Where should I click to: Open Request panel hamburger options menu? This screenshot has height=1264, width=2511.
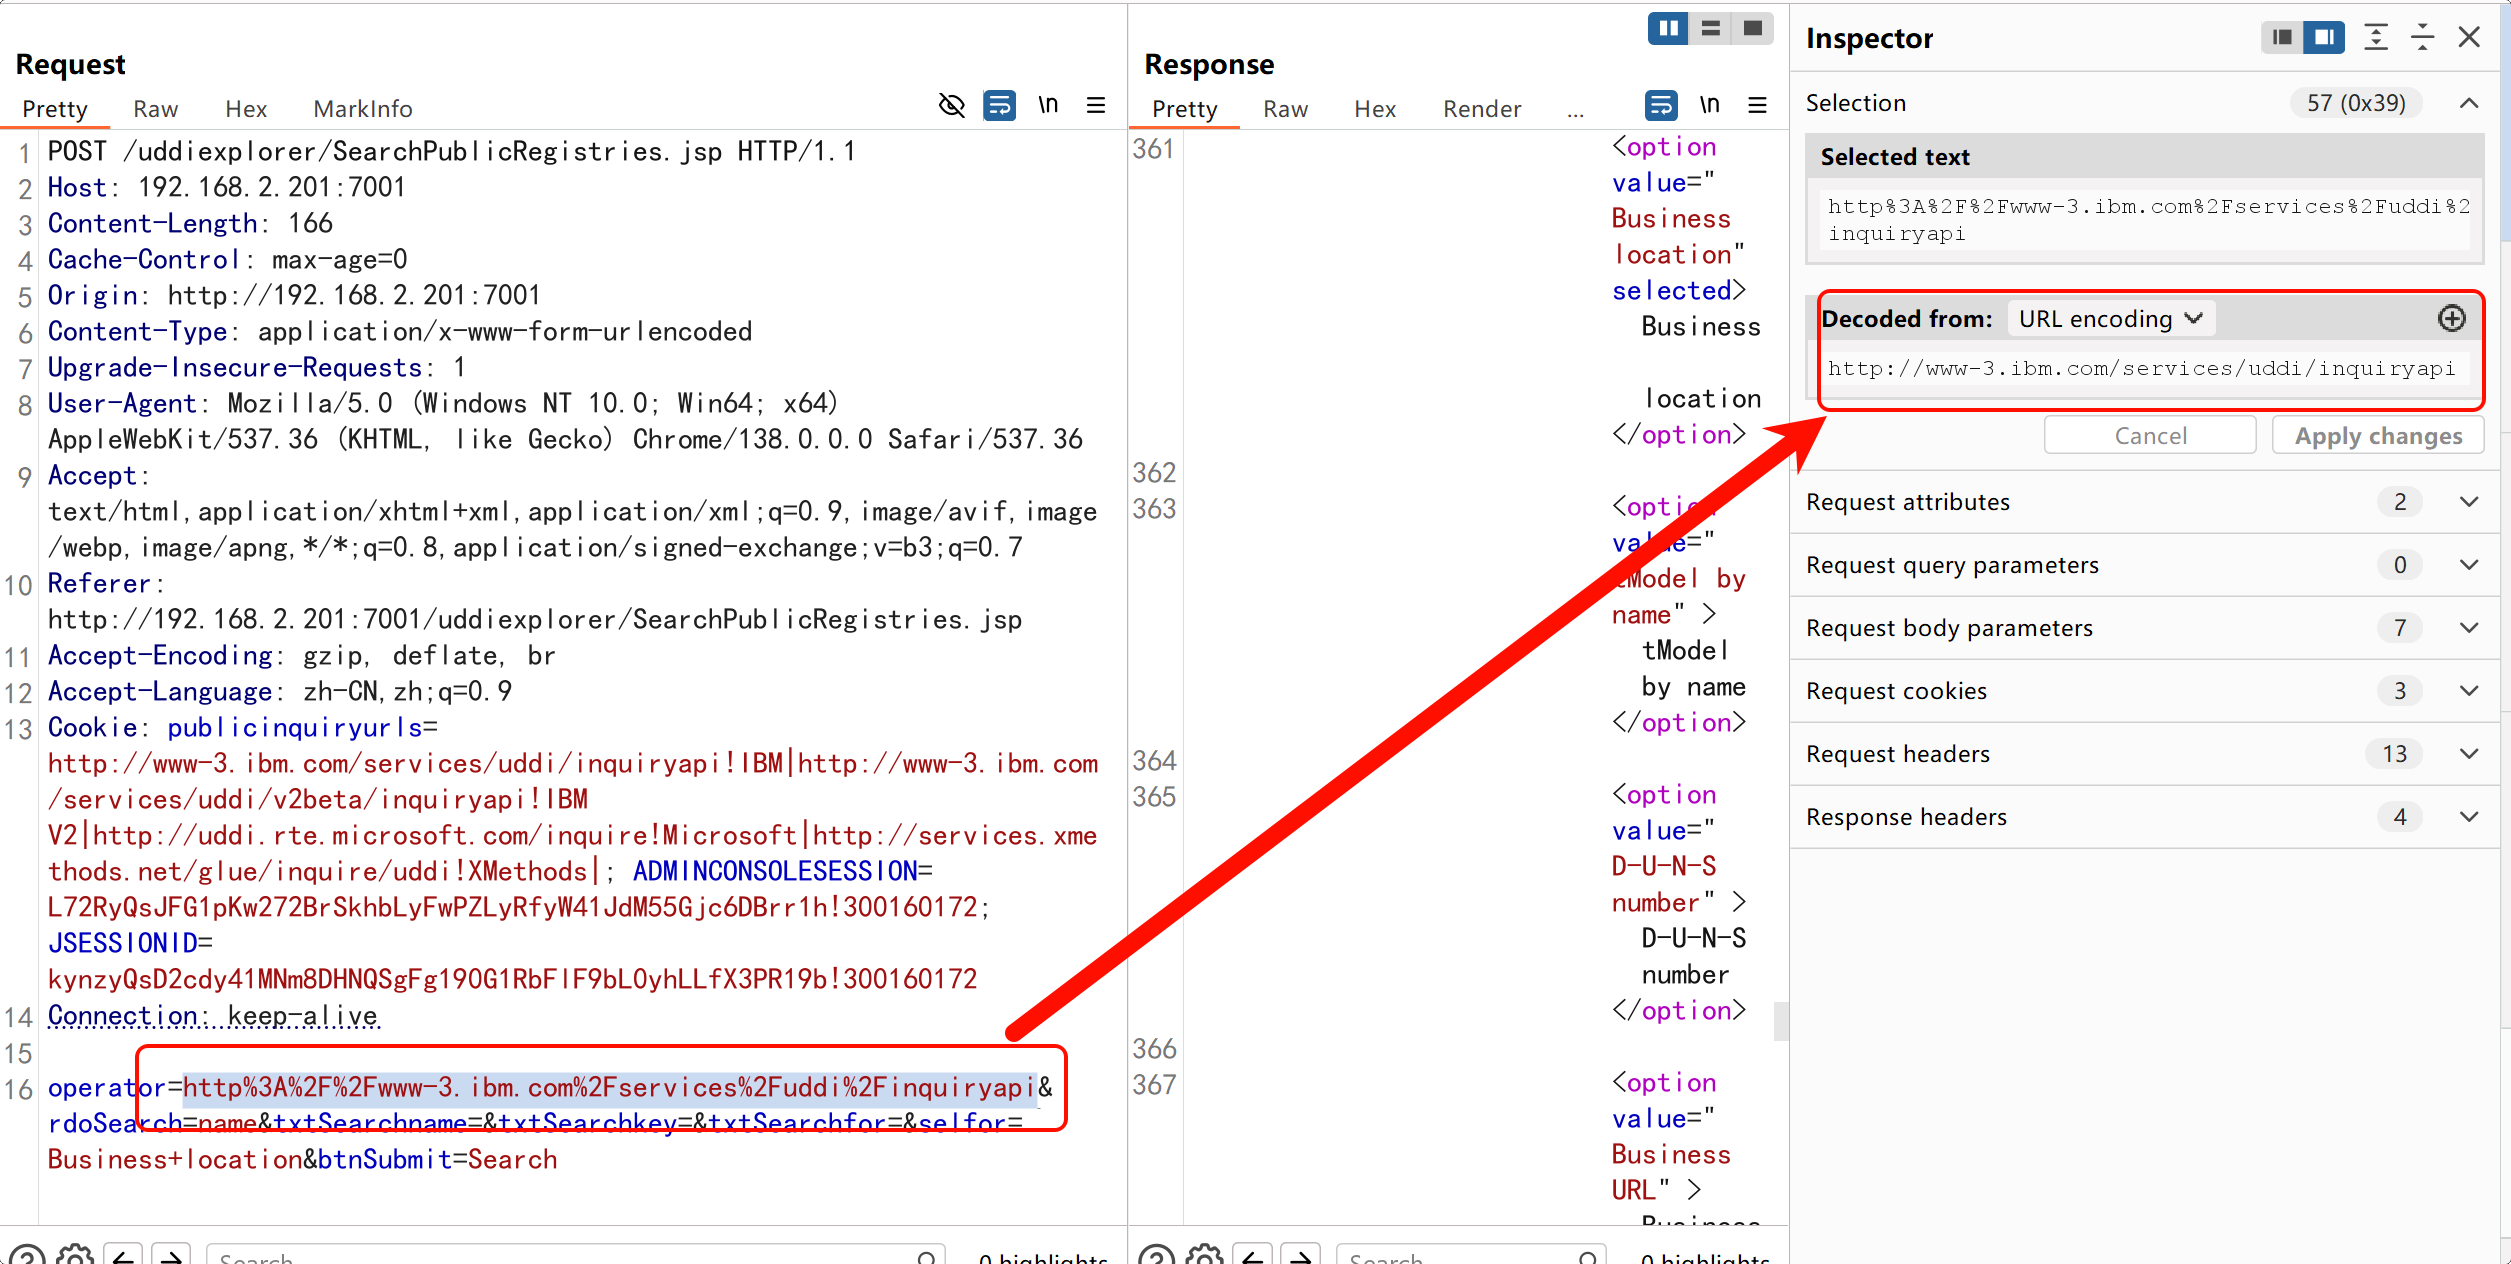click(1096, 105)
